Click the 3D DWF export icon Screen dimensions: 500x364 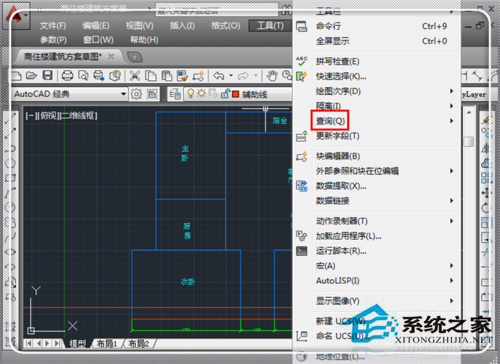pos(115,76)
